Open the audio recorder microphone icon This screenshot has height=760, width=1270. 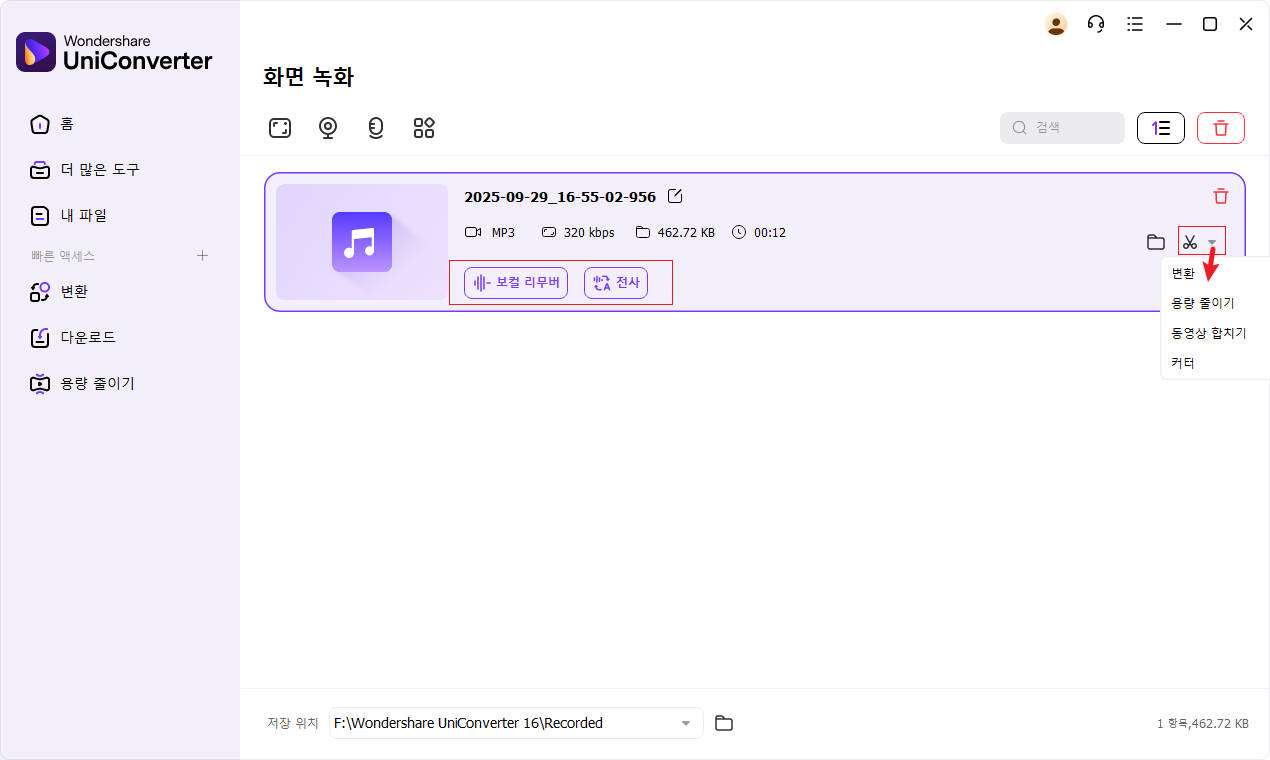point(376,128)
